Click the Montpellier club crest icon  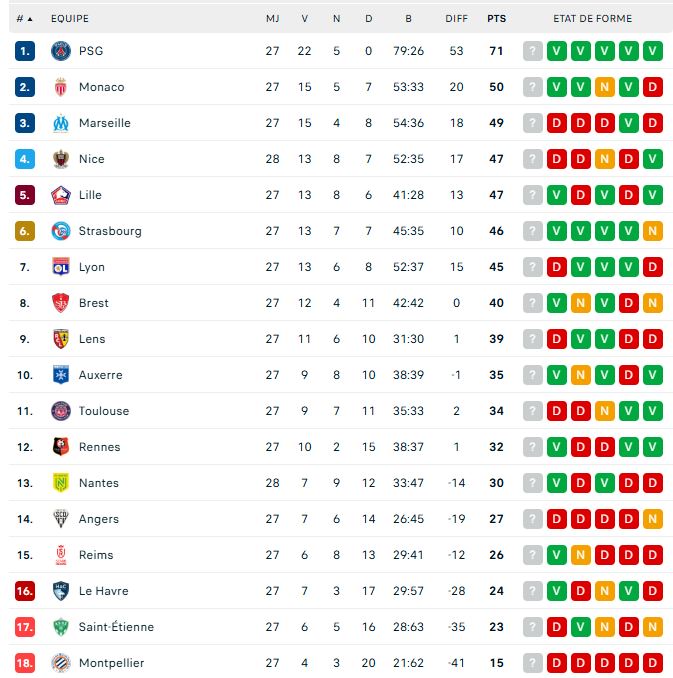click(x=61, y=663)
